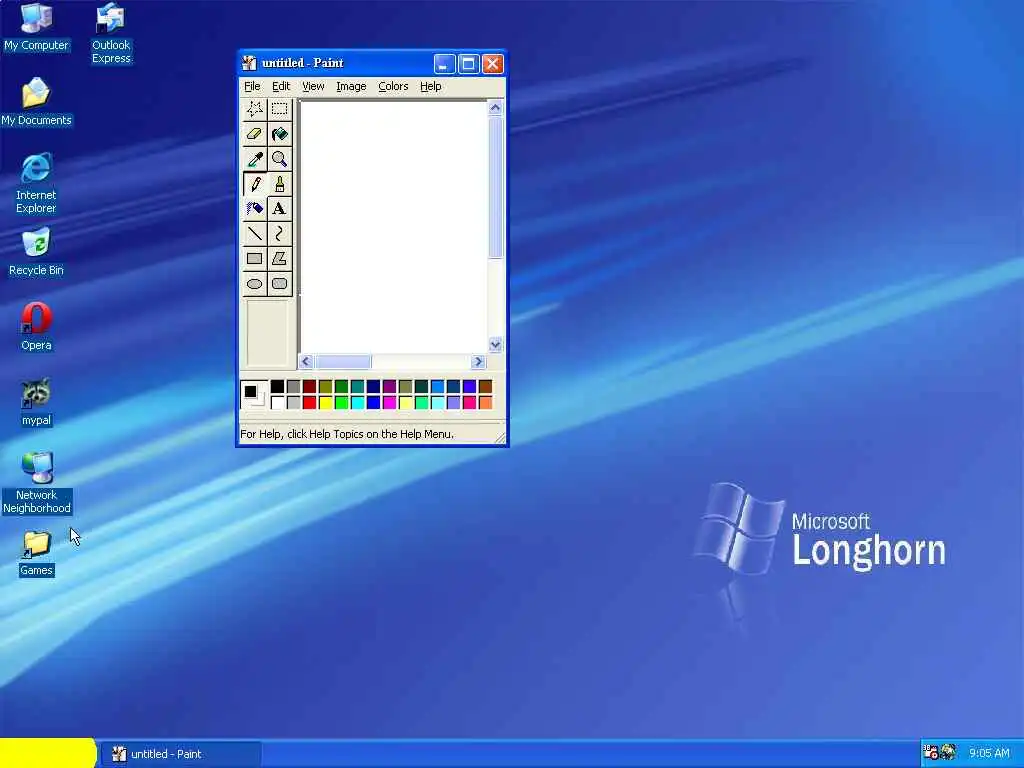Choose the Eraser tool
Viewport: 1024px width, 768px height.
point(255,134)
